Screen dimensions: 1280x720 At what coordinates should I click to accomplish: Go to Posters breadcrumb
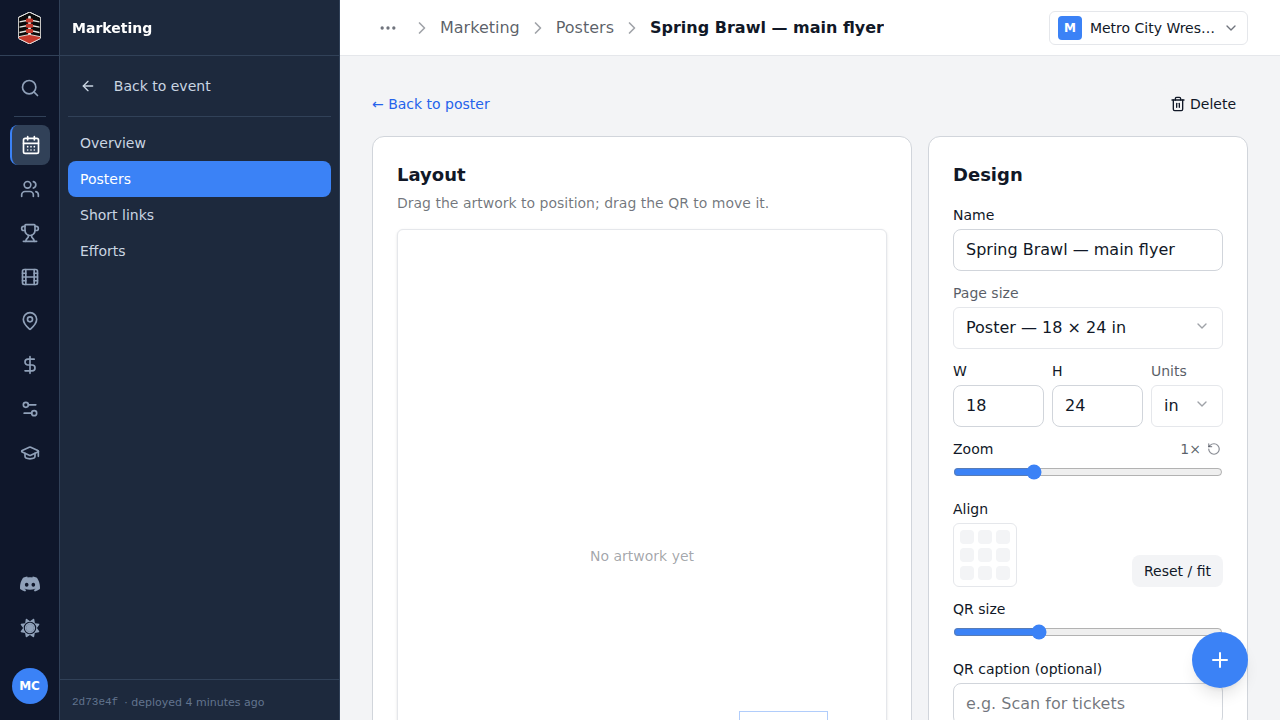585,28
